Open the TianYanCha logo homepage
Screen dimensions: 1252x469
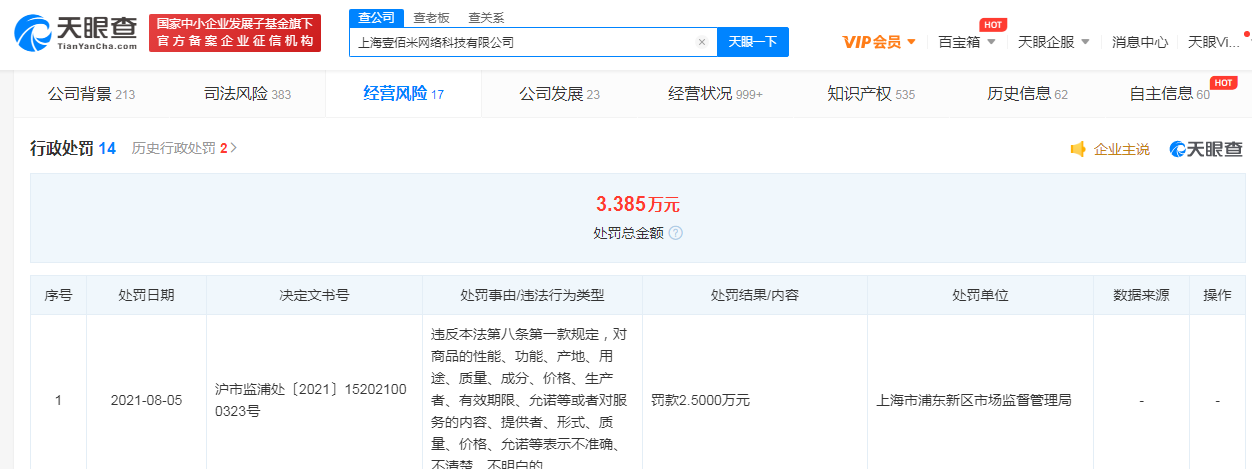pos(76,33)
